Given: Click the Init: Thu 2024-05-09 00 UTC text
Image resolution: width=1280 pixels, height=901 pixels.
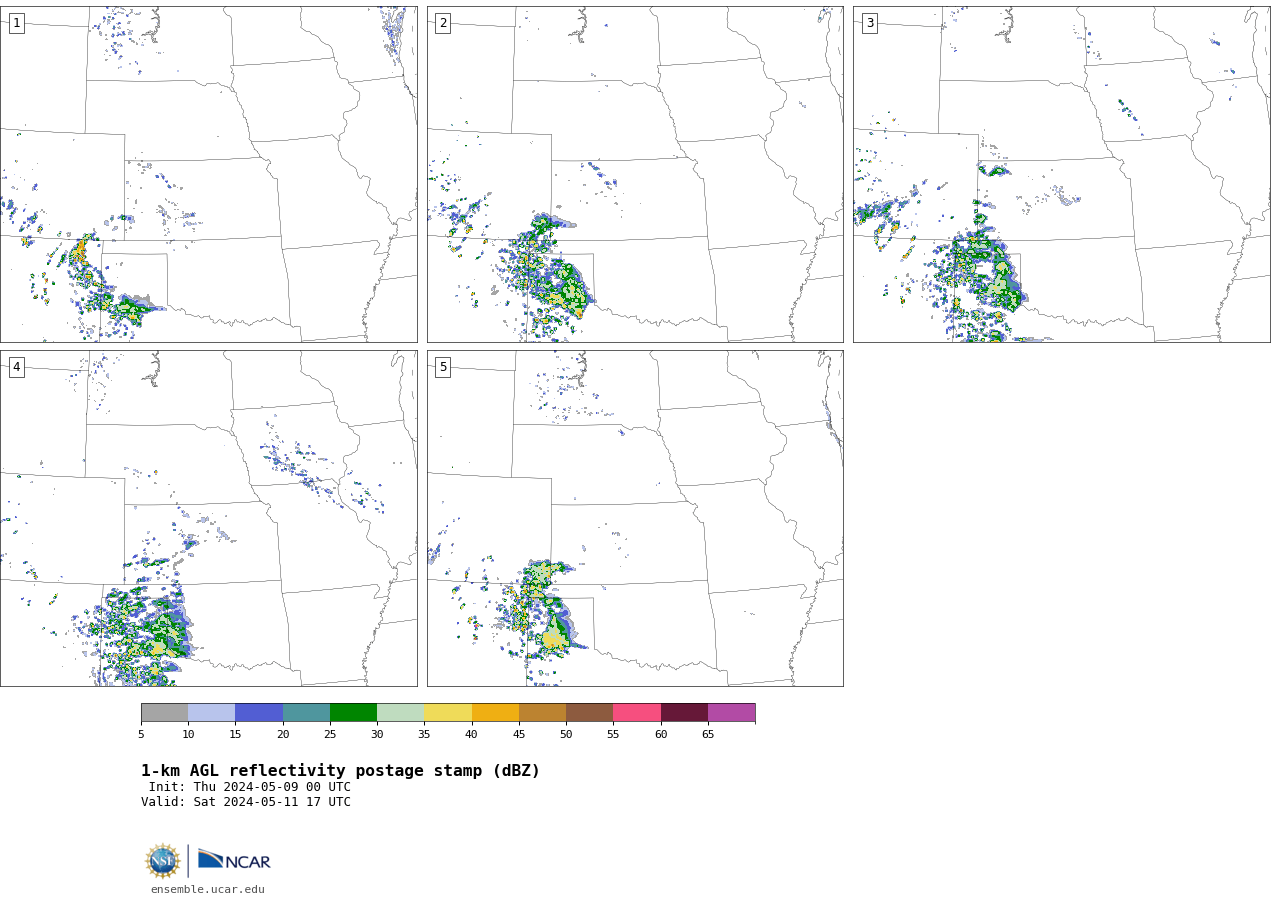Looking at the screenshot, I should 250,787.
